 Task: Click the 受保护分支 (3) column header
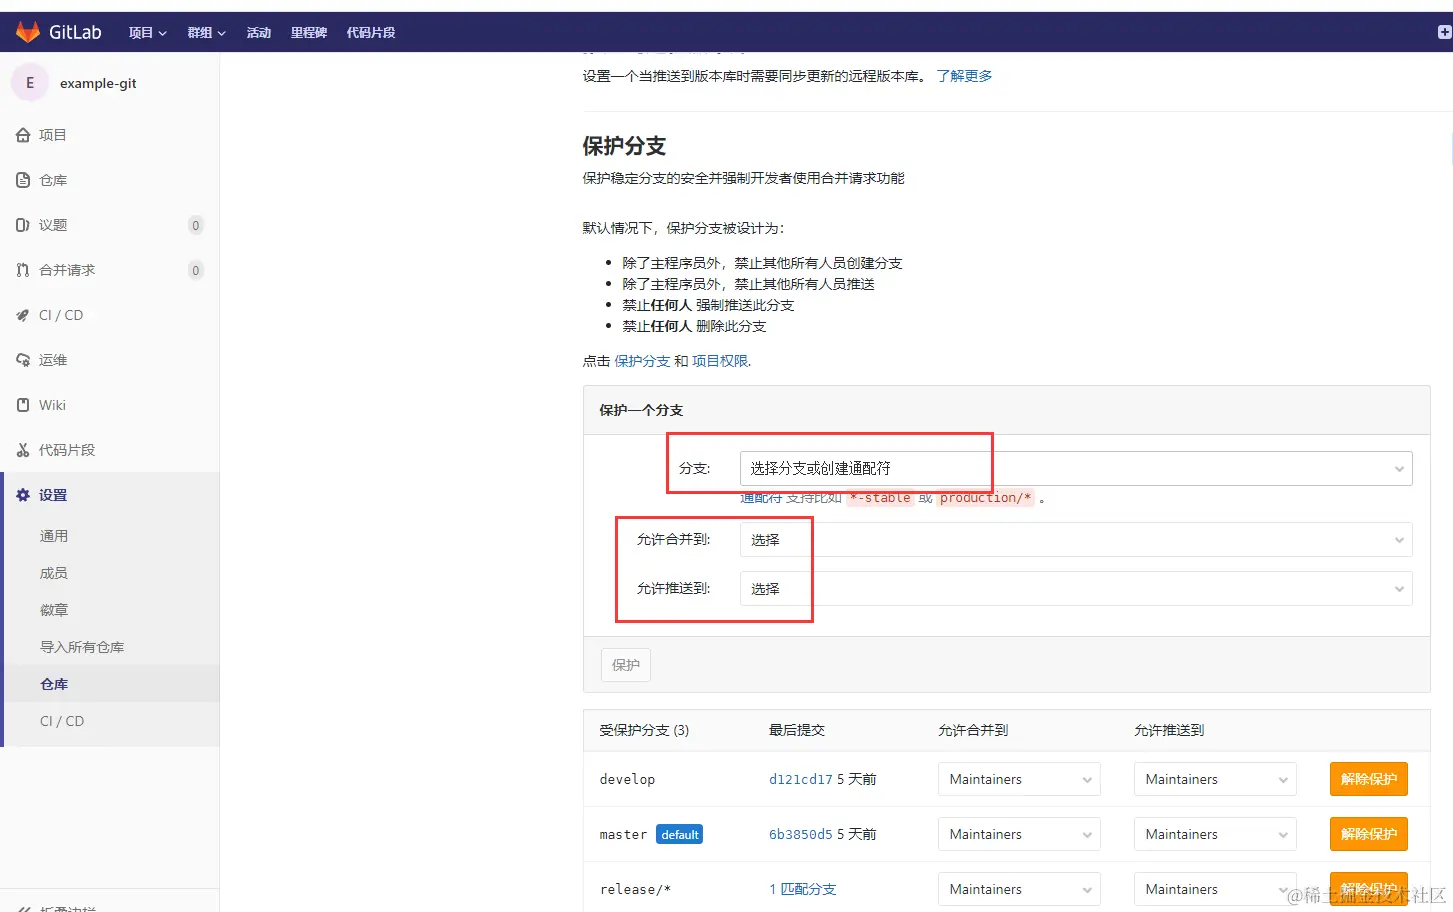pos(644,730)
